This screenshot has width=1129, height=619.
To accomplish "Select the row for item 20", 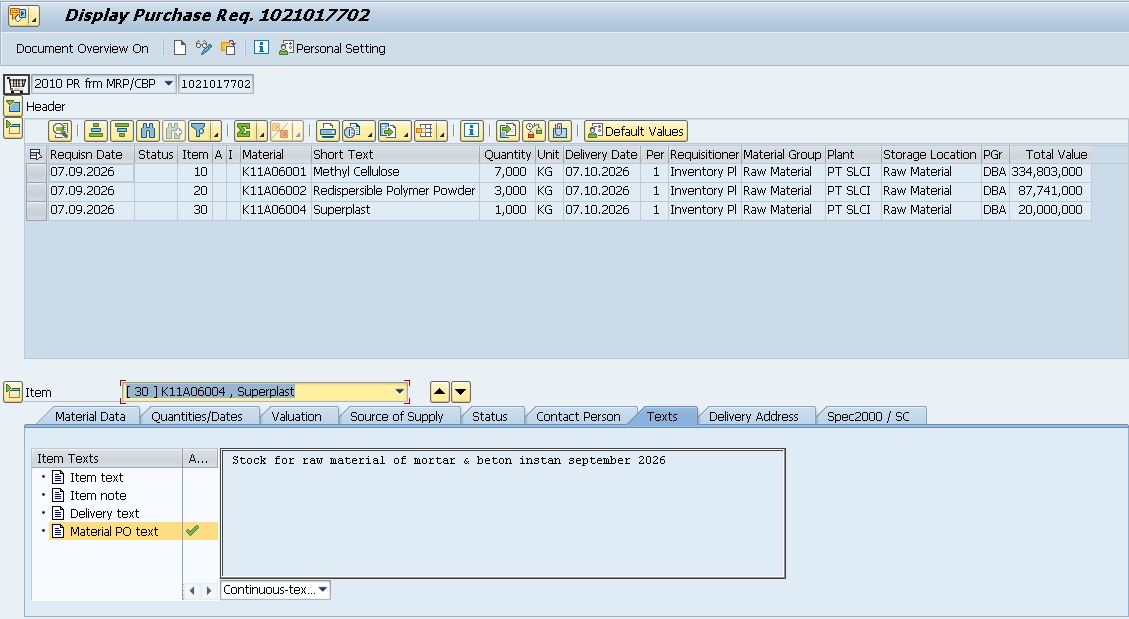I will 36,191.
